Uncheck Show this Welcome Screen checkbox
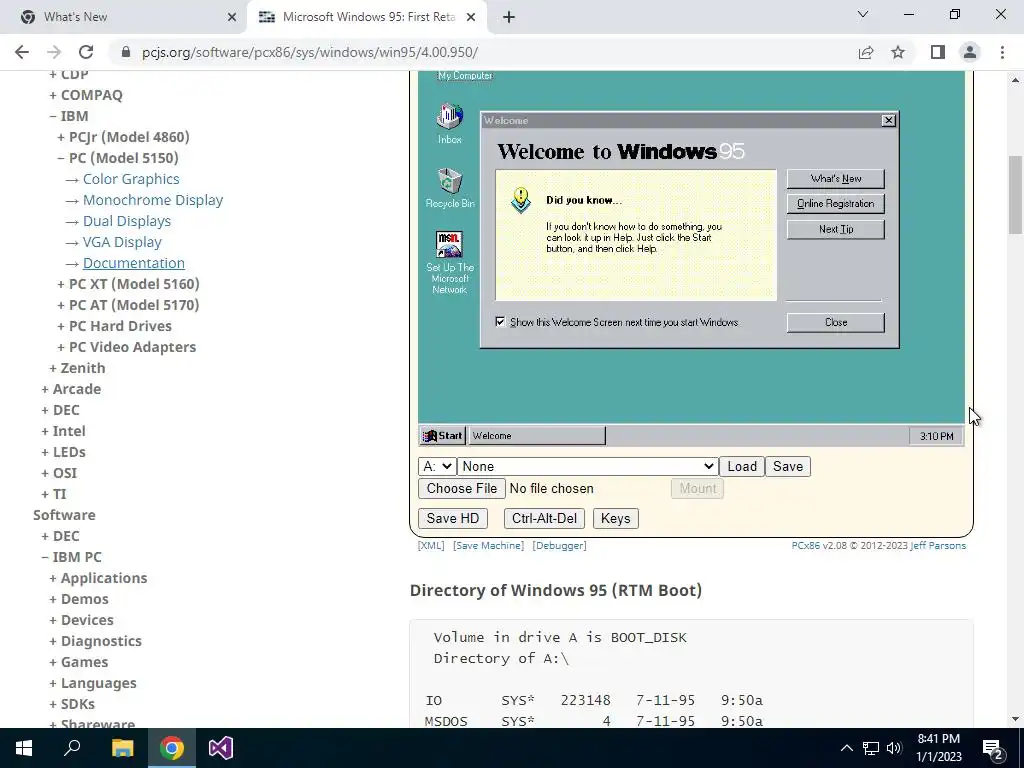Image resolution: width=1024 pixels, height=768 pixels. pyautogui.click(x=500, y=322)
